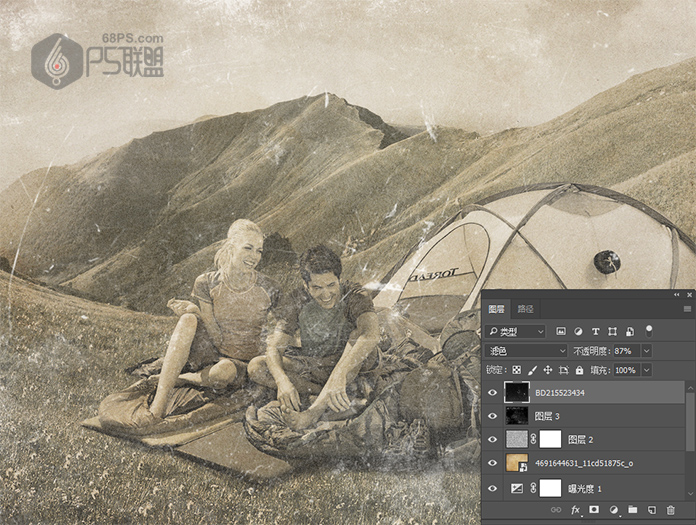The height and width of the screenshot is (525, 696).
Task: Click the fill 100% value field
Action: click(627, 370)
